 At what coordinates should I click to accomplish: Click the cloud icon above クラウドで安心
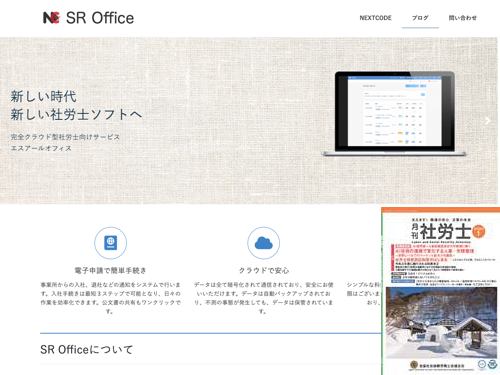(263, 243)
